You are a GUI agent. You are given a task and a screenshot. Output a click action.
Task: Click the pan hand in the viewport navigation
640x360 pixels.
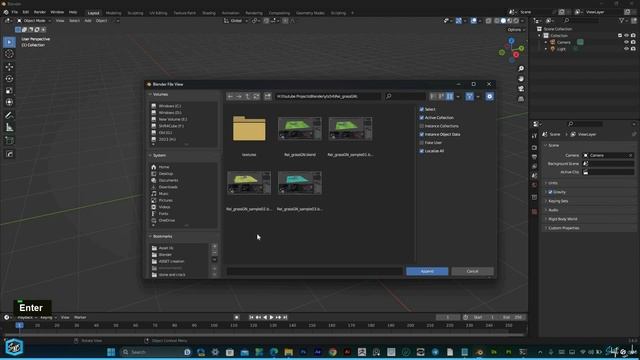[x=521, y=78]
